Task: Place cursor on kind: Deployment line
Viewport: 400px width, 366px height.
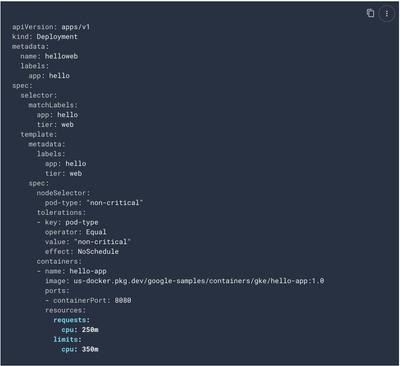Action: (45, 37)
